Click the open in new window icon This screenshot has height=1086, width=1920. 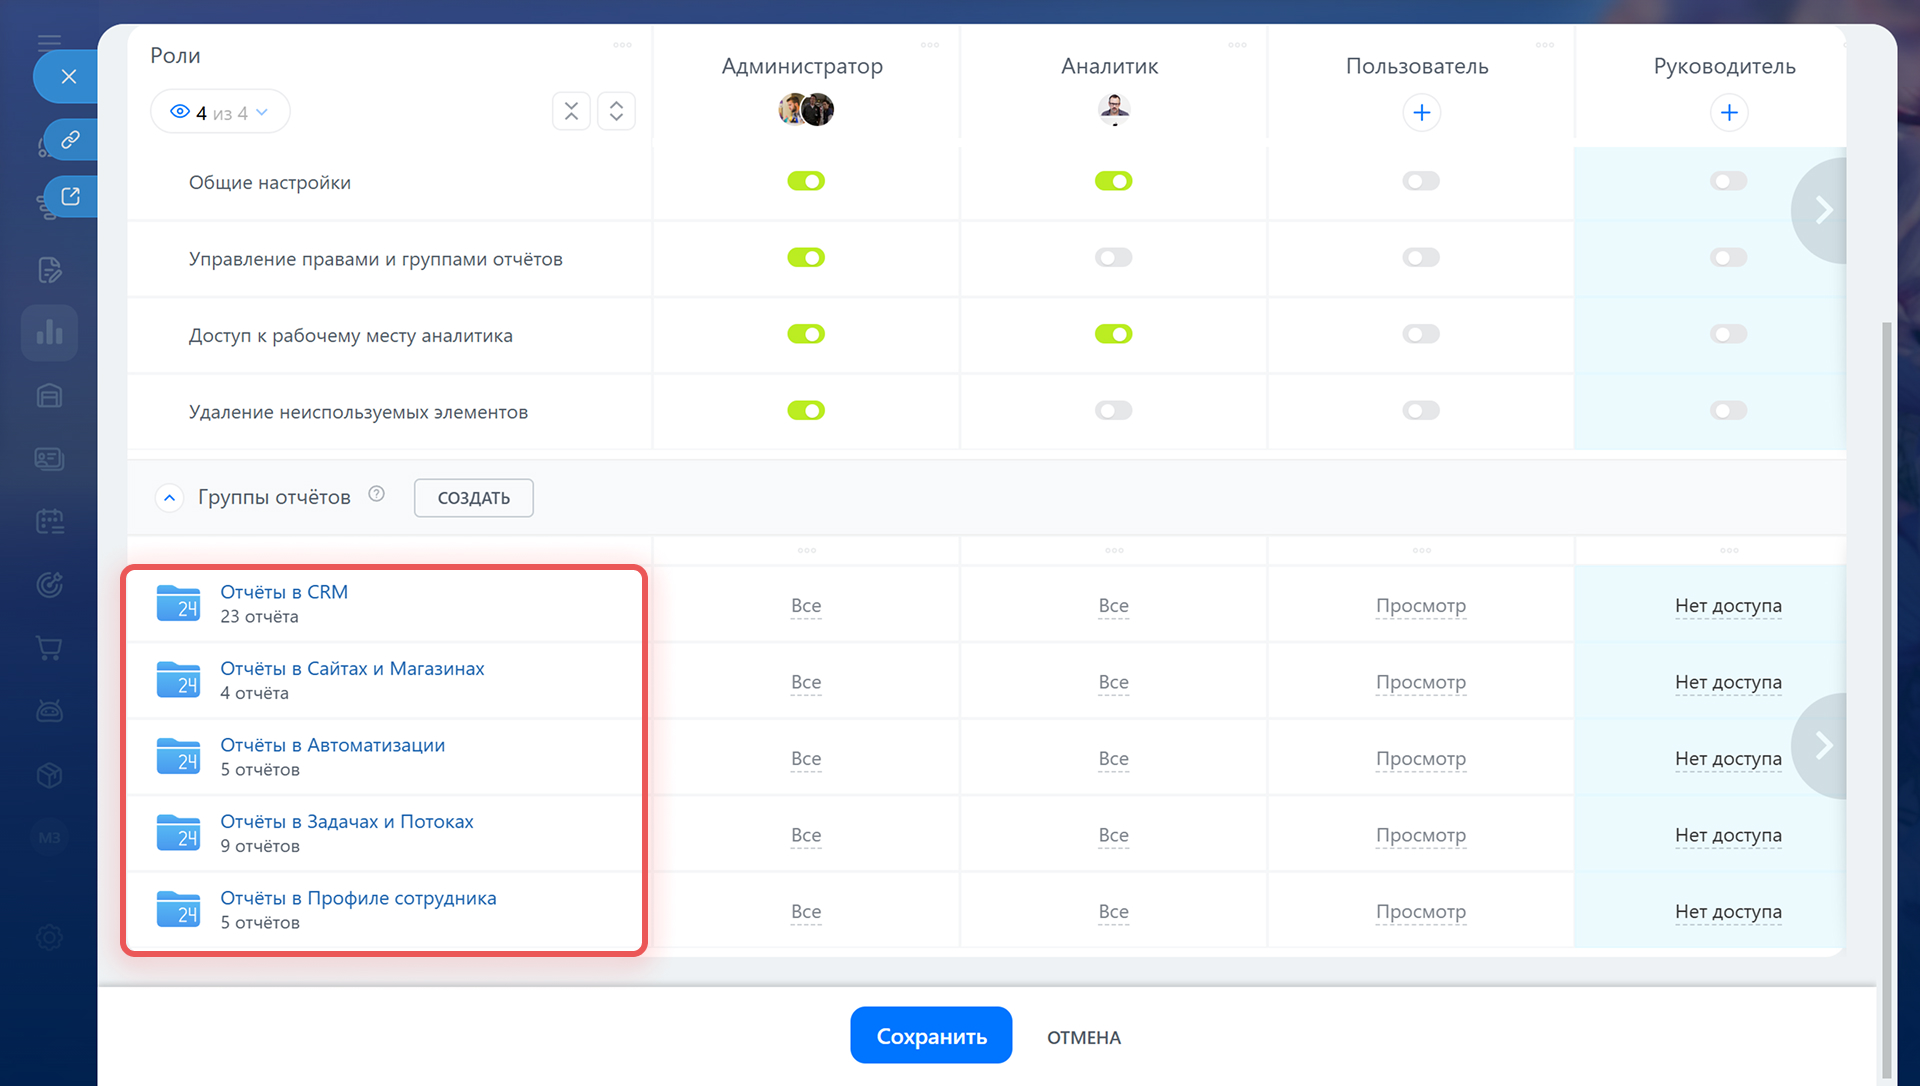pos(70,196)
